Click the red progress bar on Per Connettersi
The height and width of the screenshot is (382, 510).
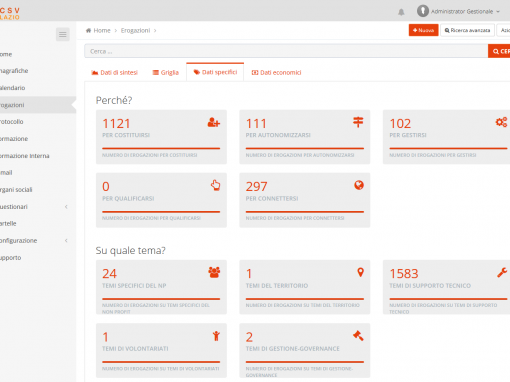[x=305, y=212]
